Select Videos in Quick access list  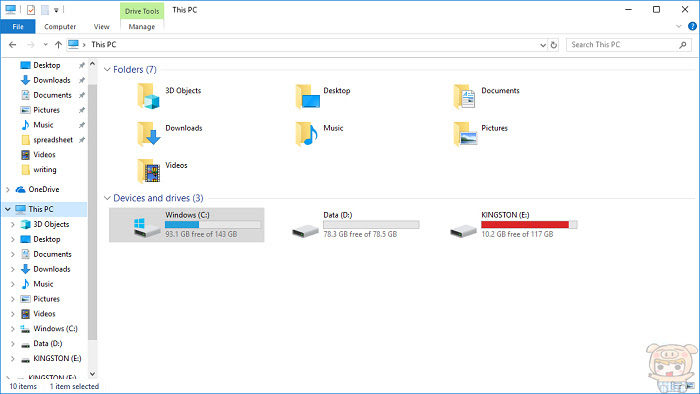coord(44,155)
